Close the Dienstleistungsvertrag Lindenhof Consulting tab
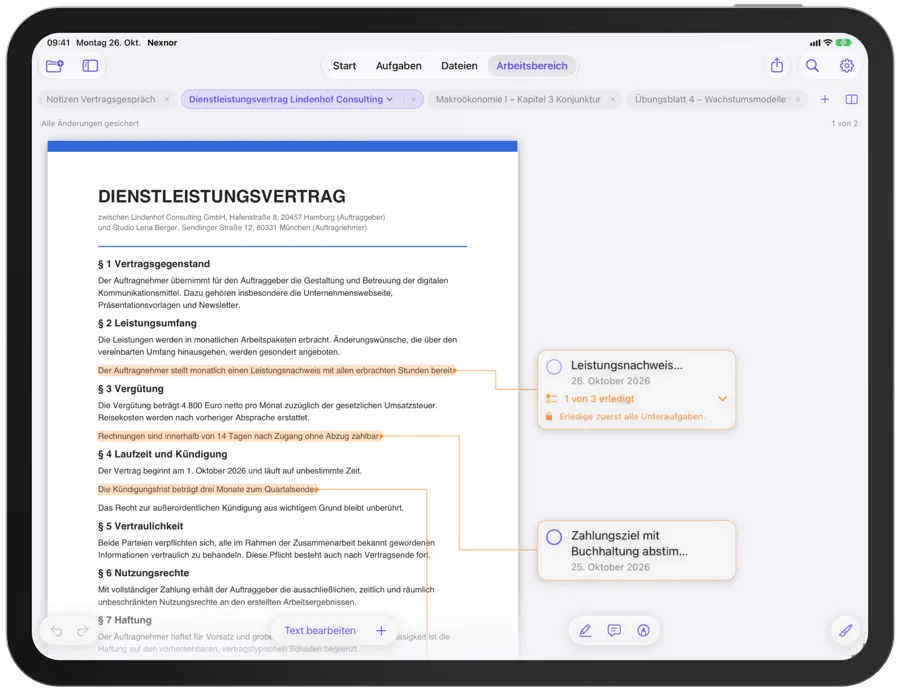 [x=413, y=99]
